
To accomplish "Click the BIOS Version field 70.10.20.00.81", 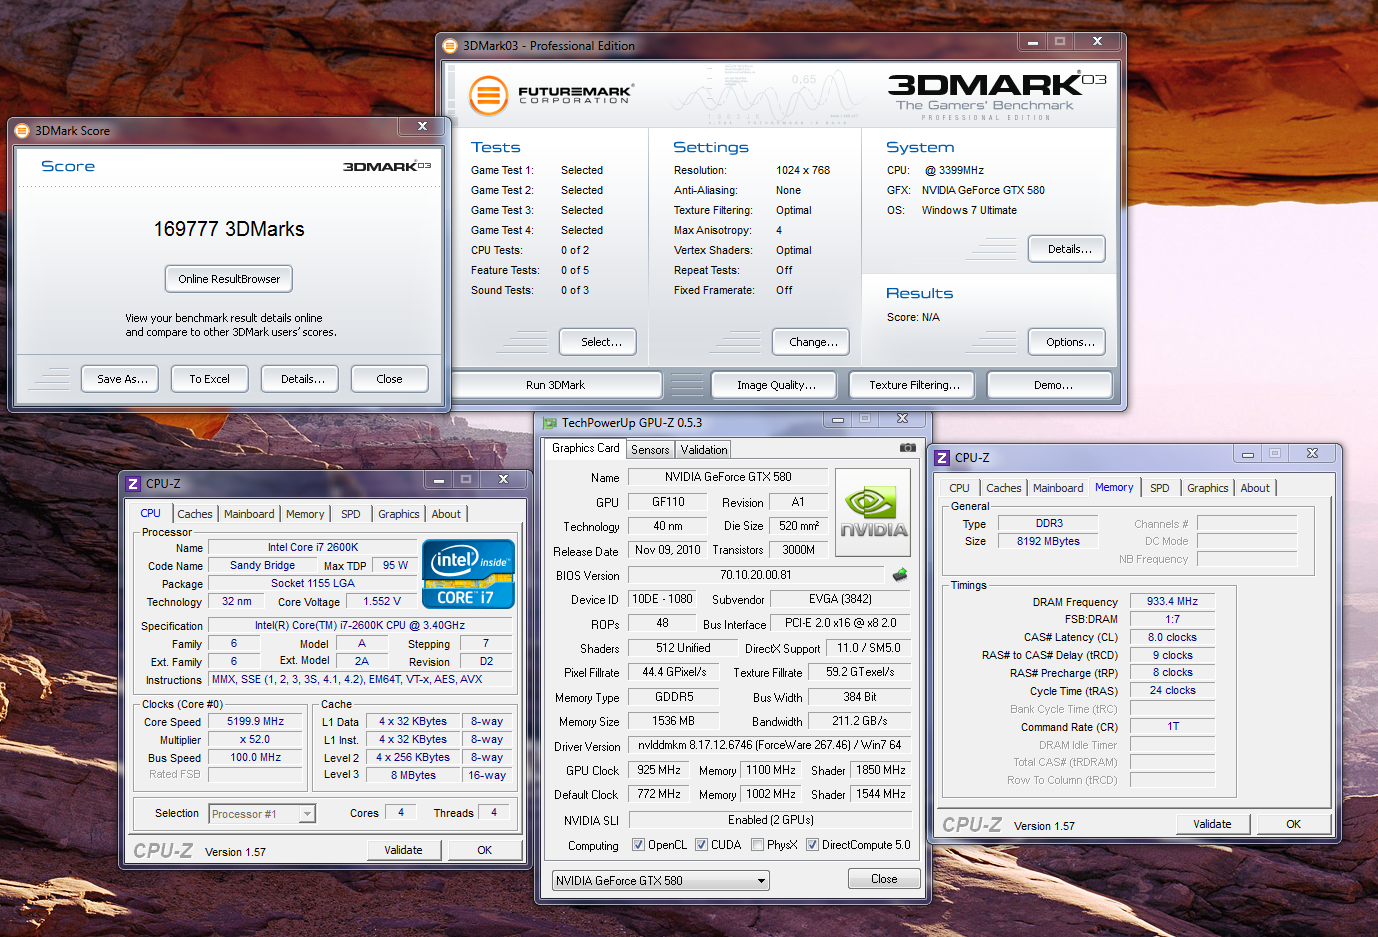I will [756, 575].
